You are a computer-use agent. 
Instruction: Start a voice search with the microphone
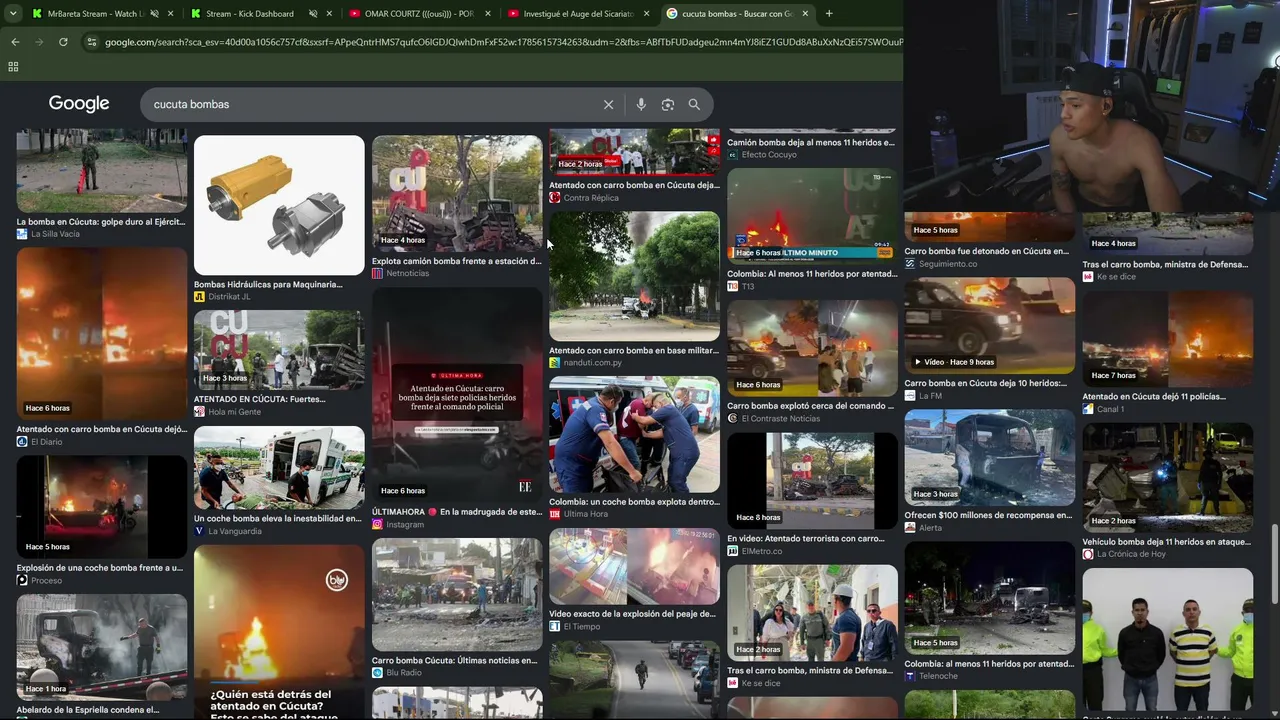(641, 104)
